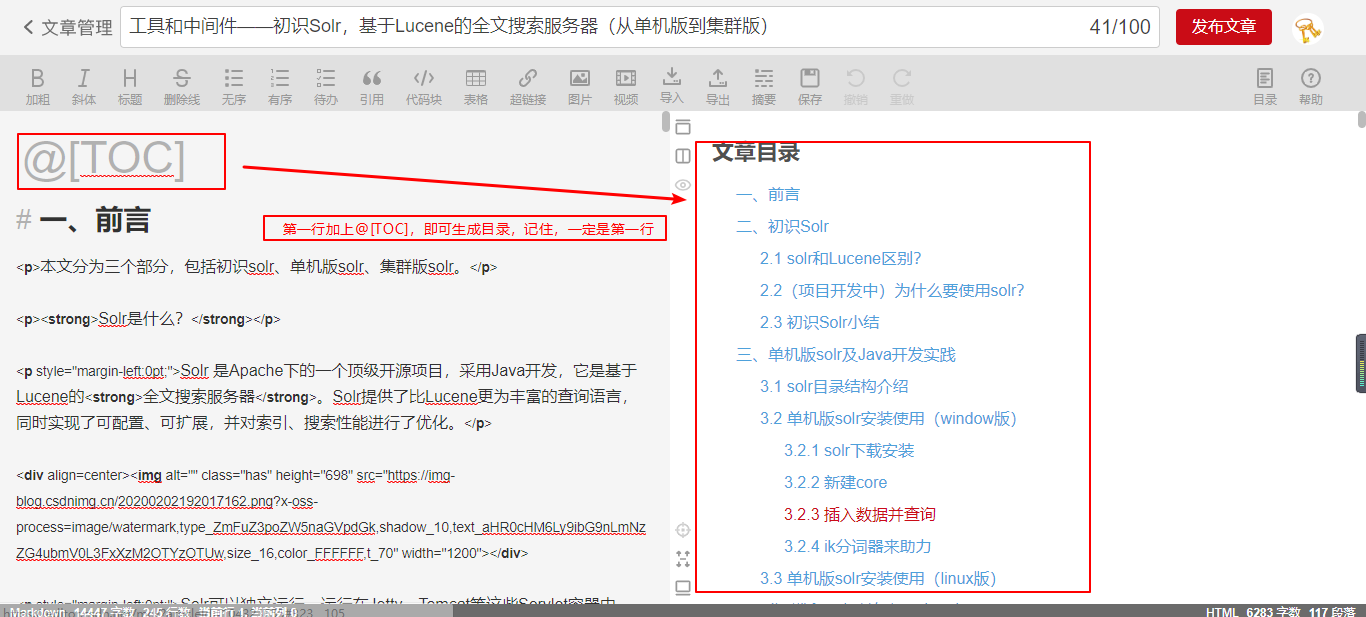Apply italic formatting (斜体)
Viewport: 1366px width, 617px height.
pyautogui.click(x=84, y=87)
